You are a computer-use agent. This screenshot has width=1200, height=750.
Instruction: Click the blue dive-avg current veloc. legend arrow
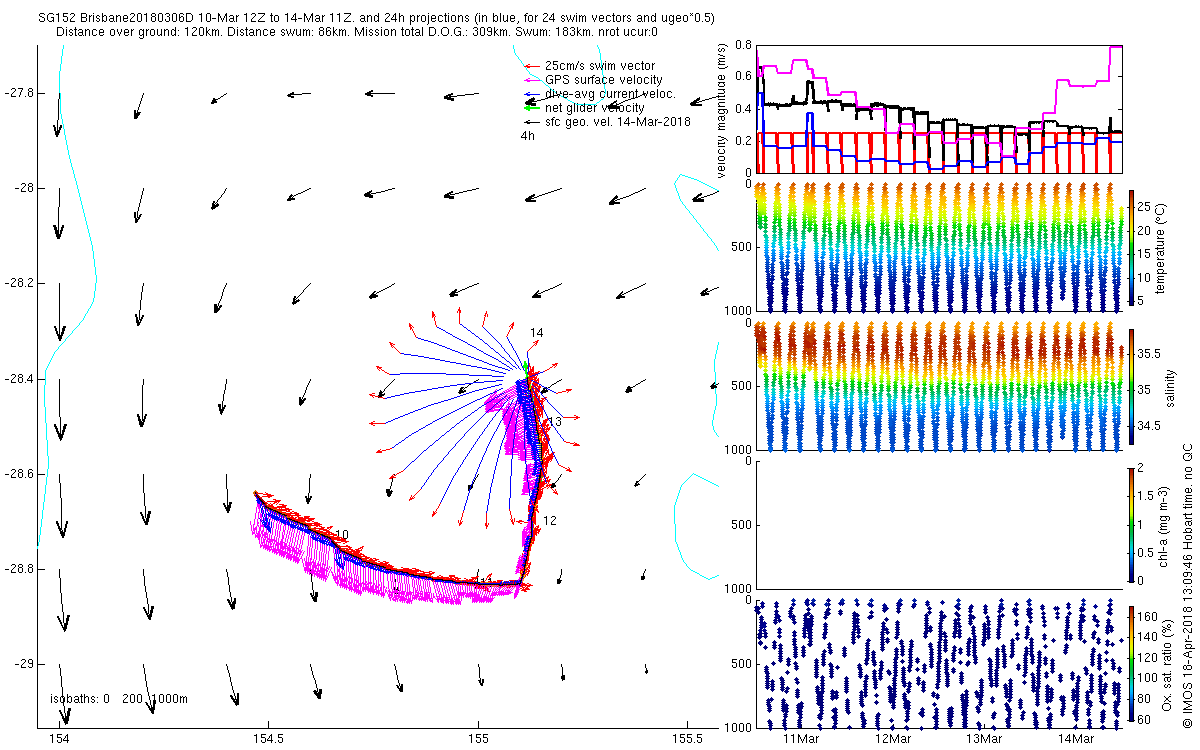(531, 94)
